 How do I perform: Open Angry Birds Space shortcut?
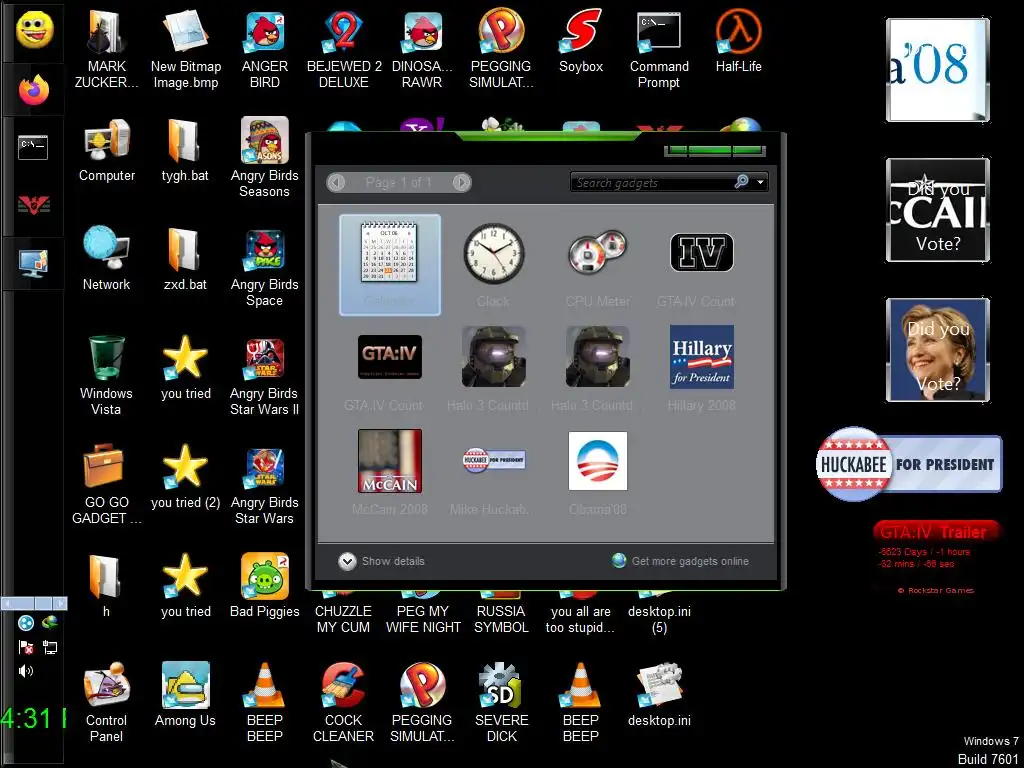tap(264, 267)
